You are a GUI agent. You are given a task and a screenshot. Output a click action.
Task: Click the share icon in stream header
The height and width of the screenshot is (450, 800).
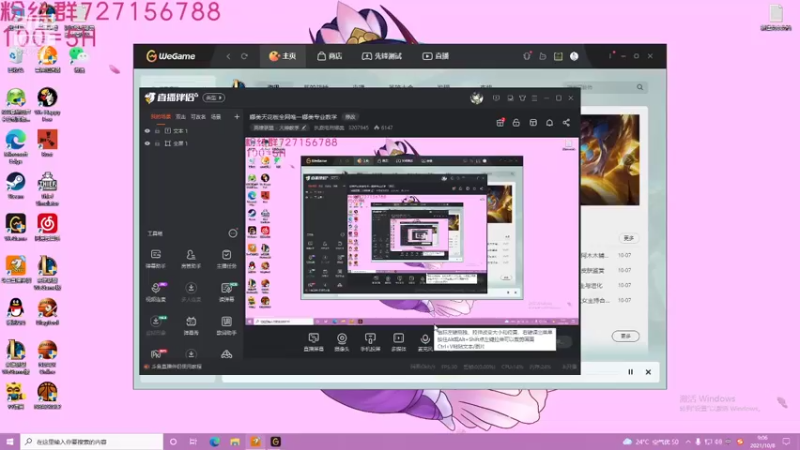[566, 122]
